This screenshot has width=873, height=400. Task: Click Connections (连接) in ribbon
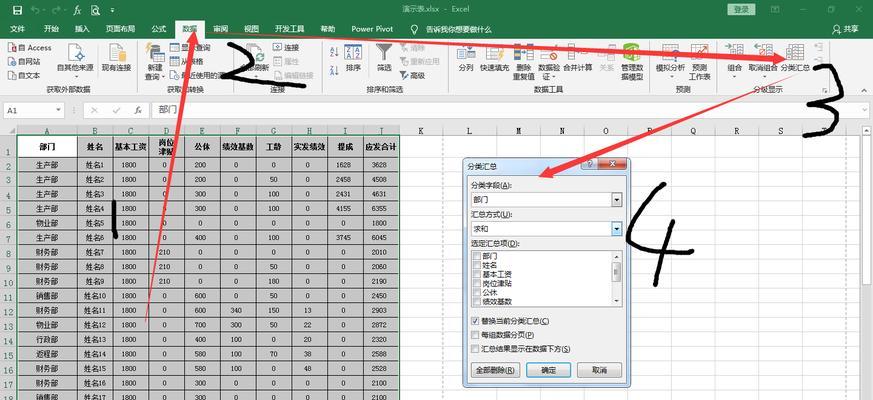[286, 48]
